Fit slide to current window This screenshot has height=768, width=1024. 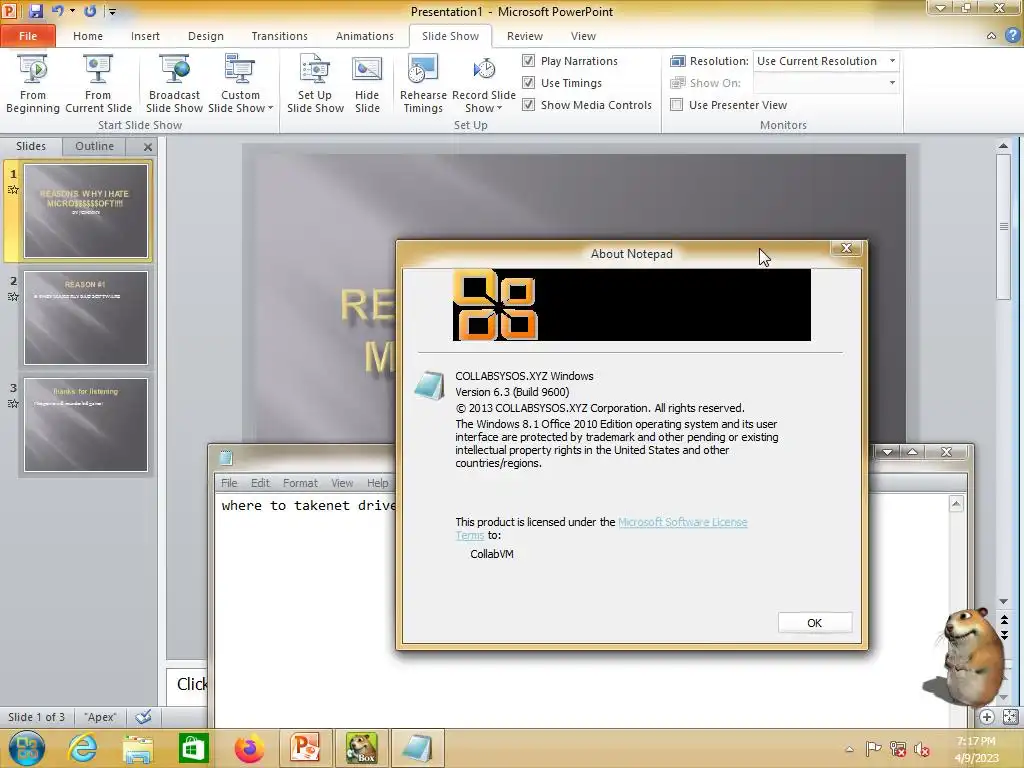pyautogui.click(x=1010, y=717)
